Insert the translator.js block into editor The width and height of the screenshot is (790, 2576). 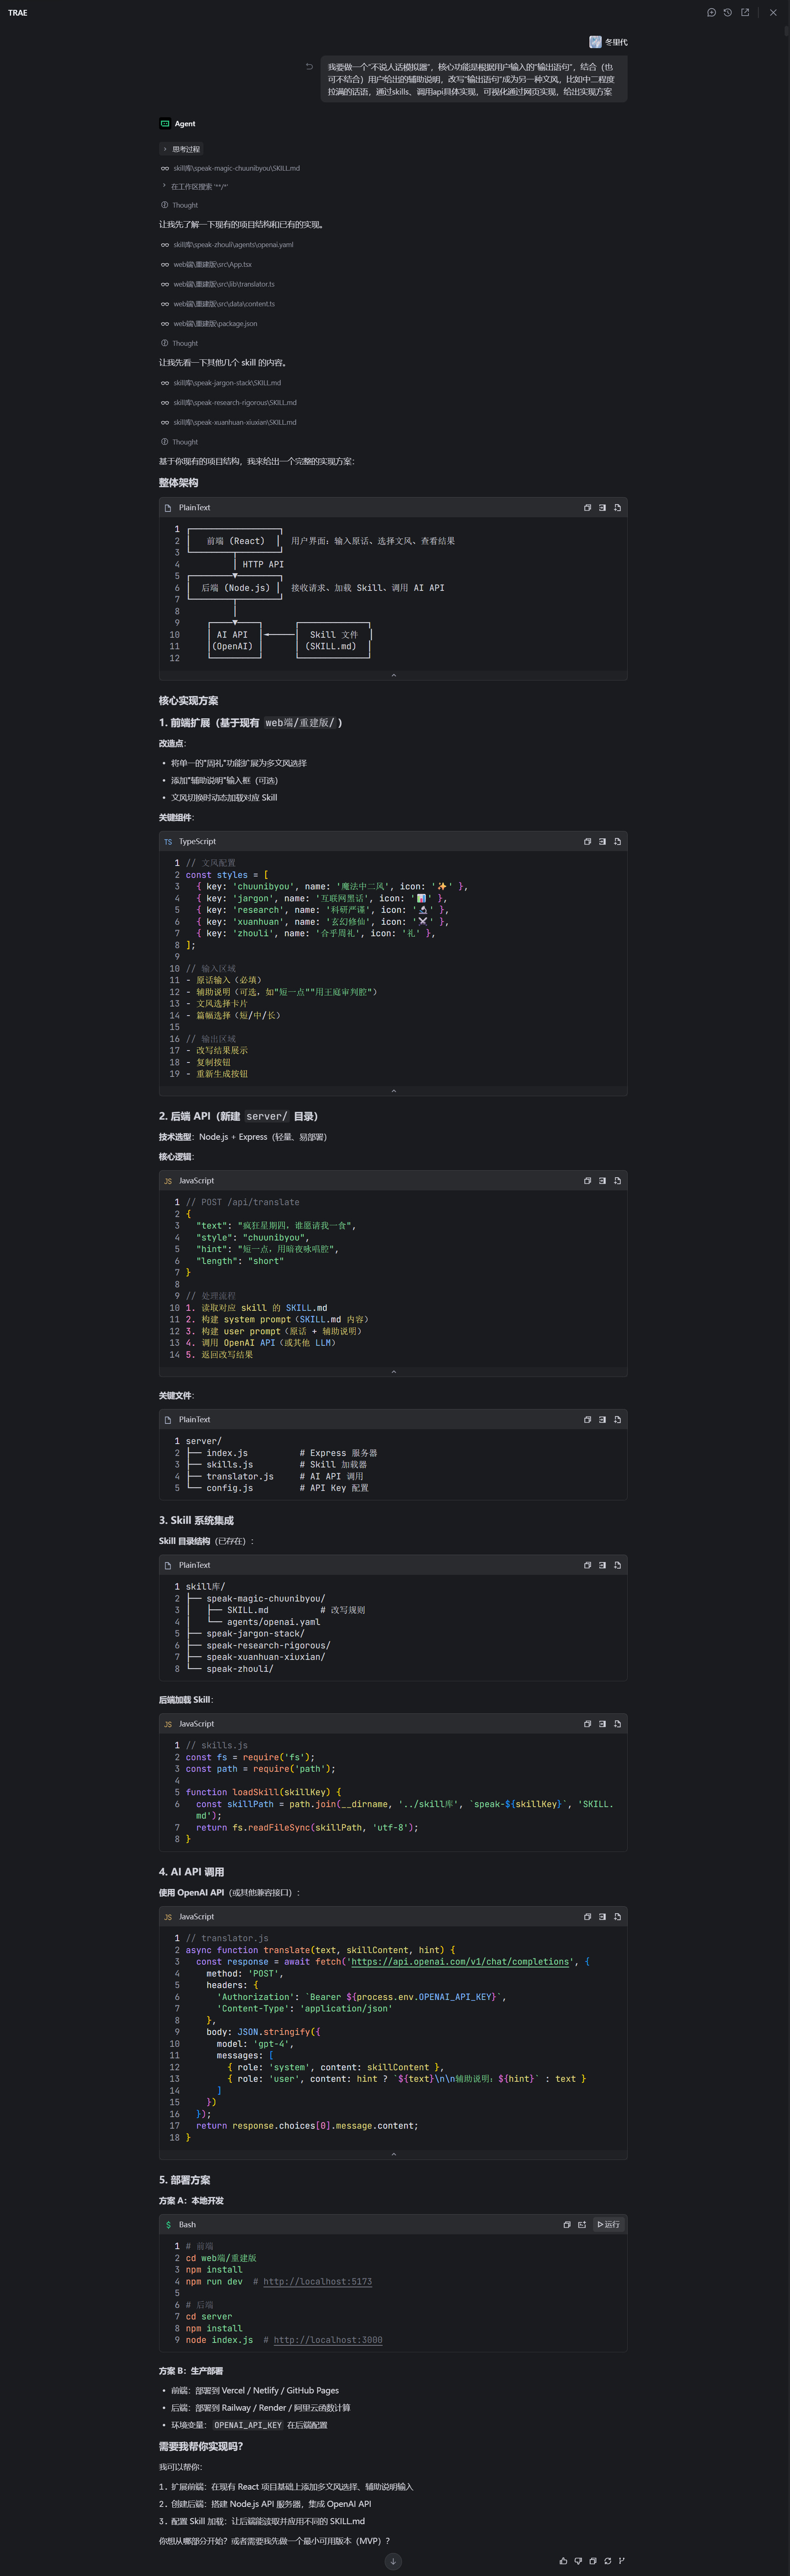[602, 1917]
